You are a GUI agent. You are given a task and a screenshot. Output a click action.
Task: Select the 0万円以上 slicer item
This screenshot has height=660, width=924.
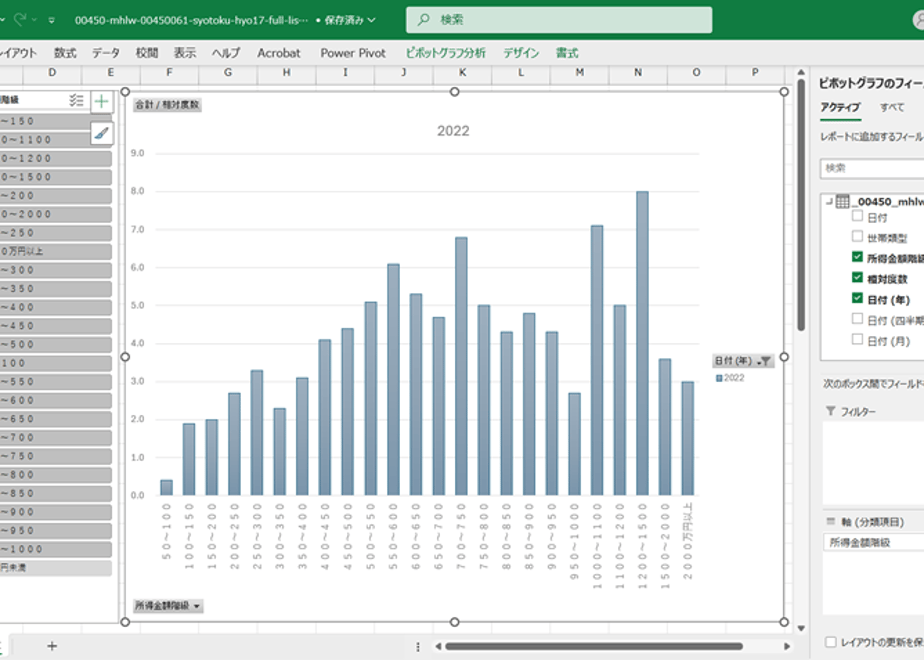click(x=55, y=252)
